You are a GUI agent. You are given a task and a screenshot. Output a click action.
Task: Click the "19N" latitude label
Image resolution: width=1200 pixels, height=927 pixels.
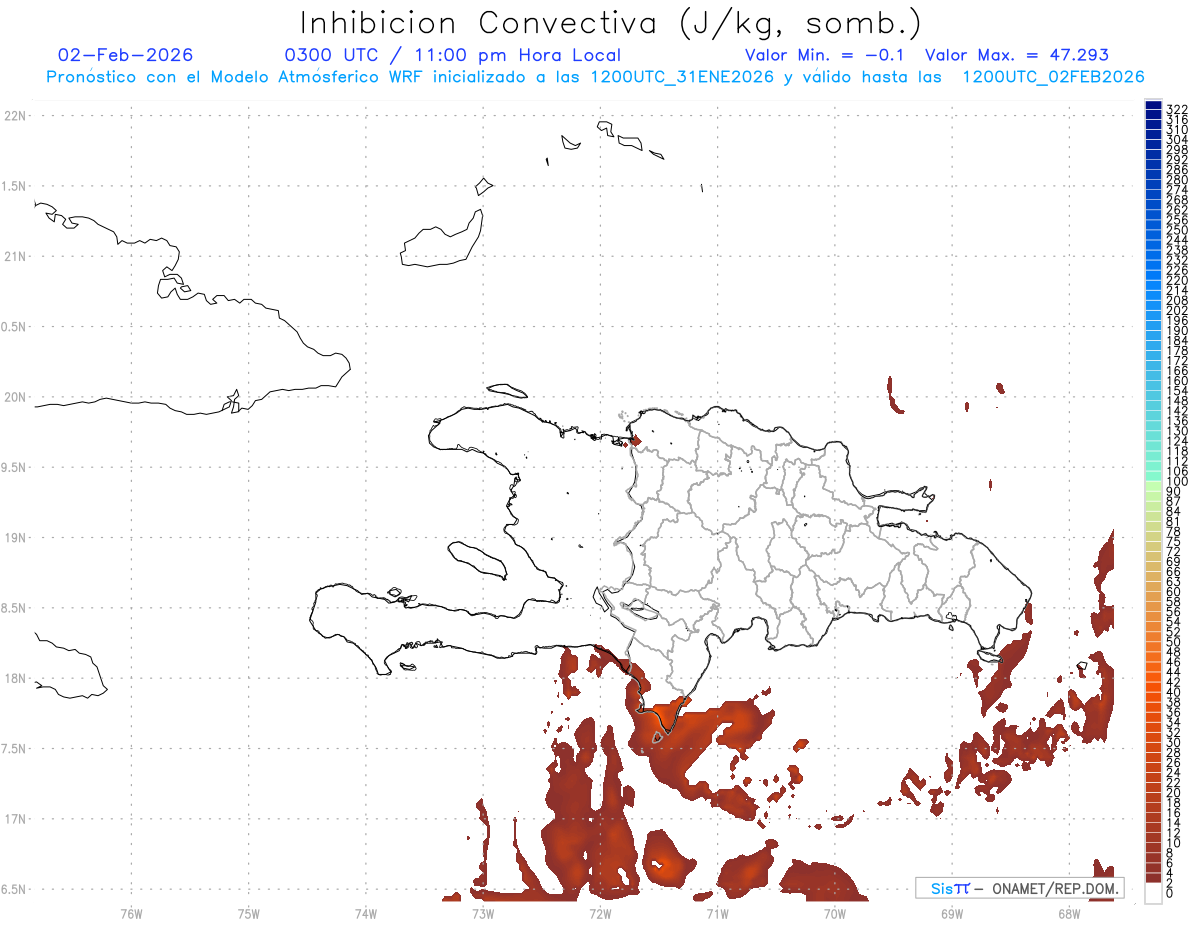point(14,537)
